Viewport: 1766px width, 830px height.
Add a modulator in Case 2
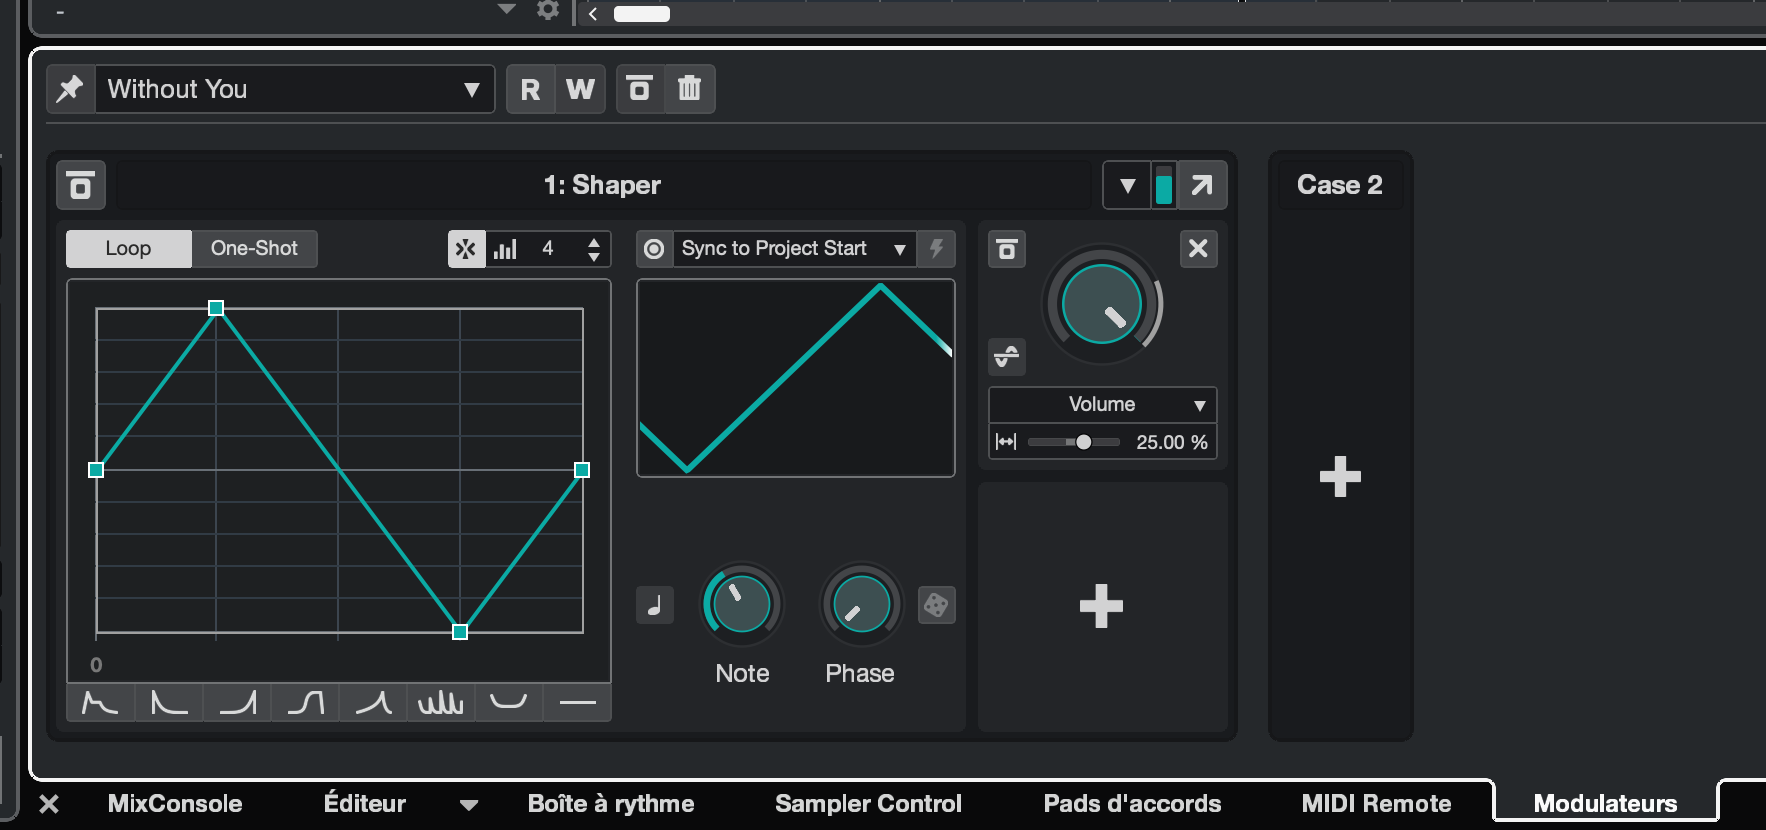1340,476
